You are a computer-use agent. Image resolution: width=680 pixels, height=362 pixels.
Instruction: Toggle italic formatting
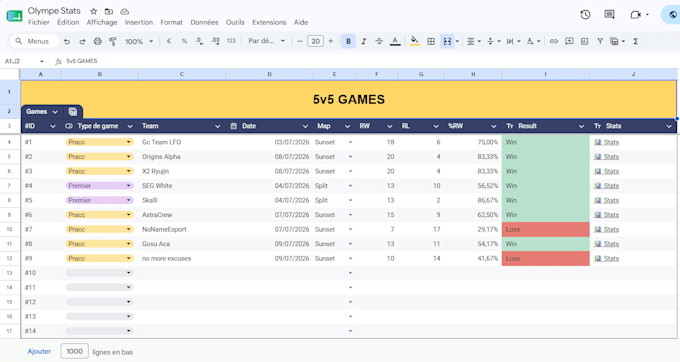(364, 41)
